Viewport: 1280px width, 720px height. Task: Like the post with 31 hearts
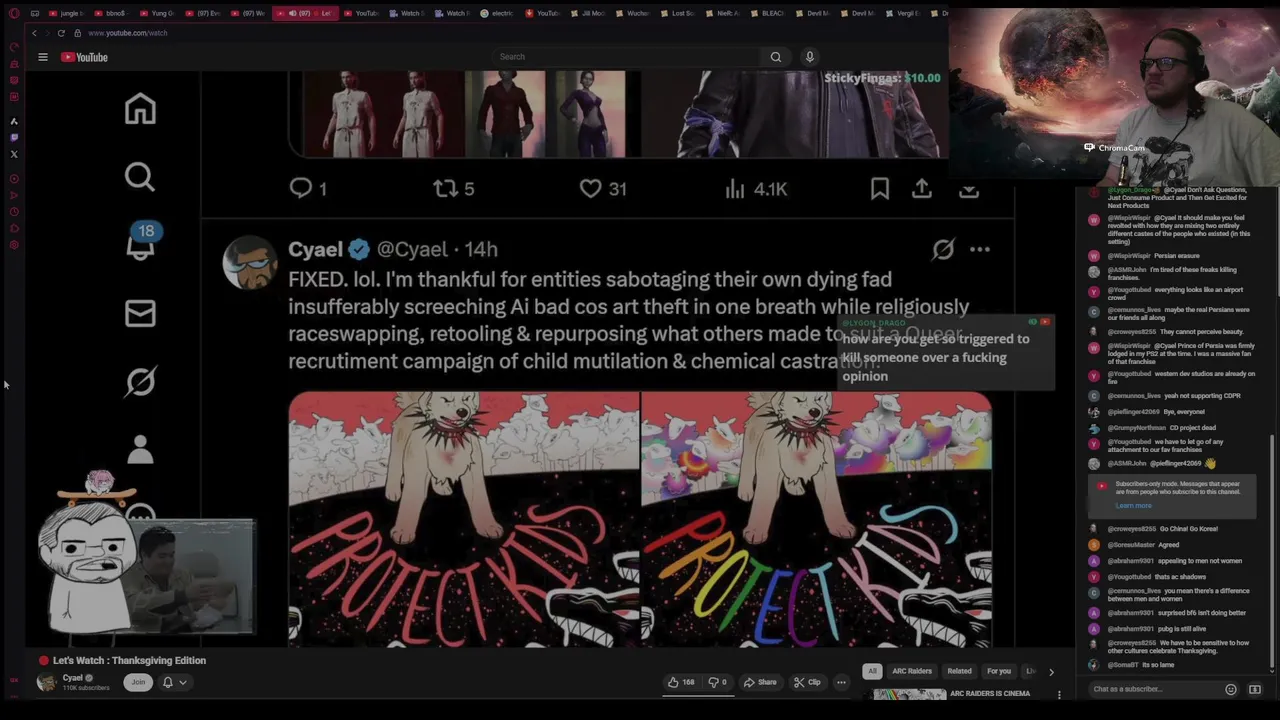click(603, 188)
